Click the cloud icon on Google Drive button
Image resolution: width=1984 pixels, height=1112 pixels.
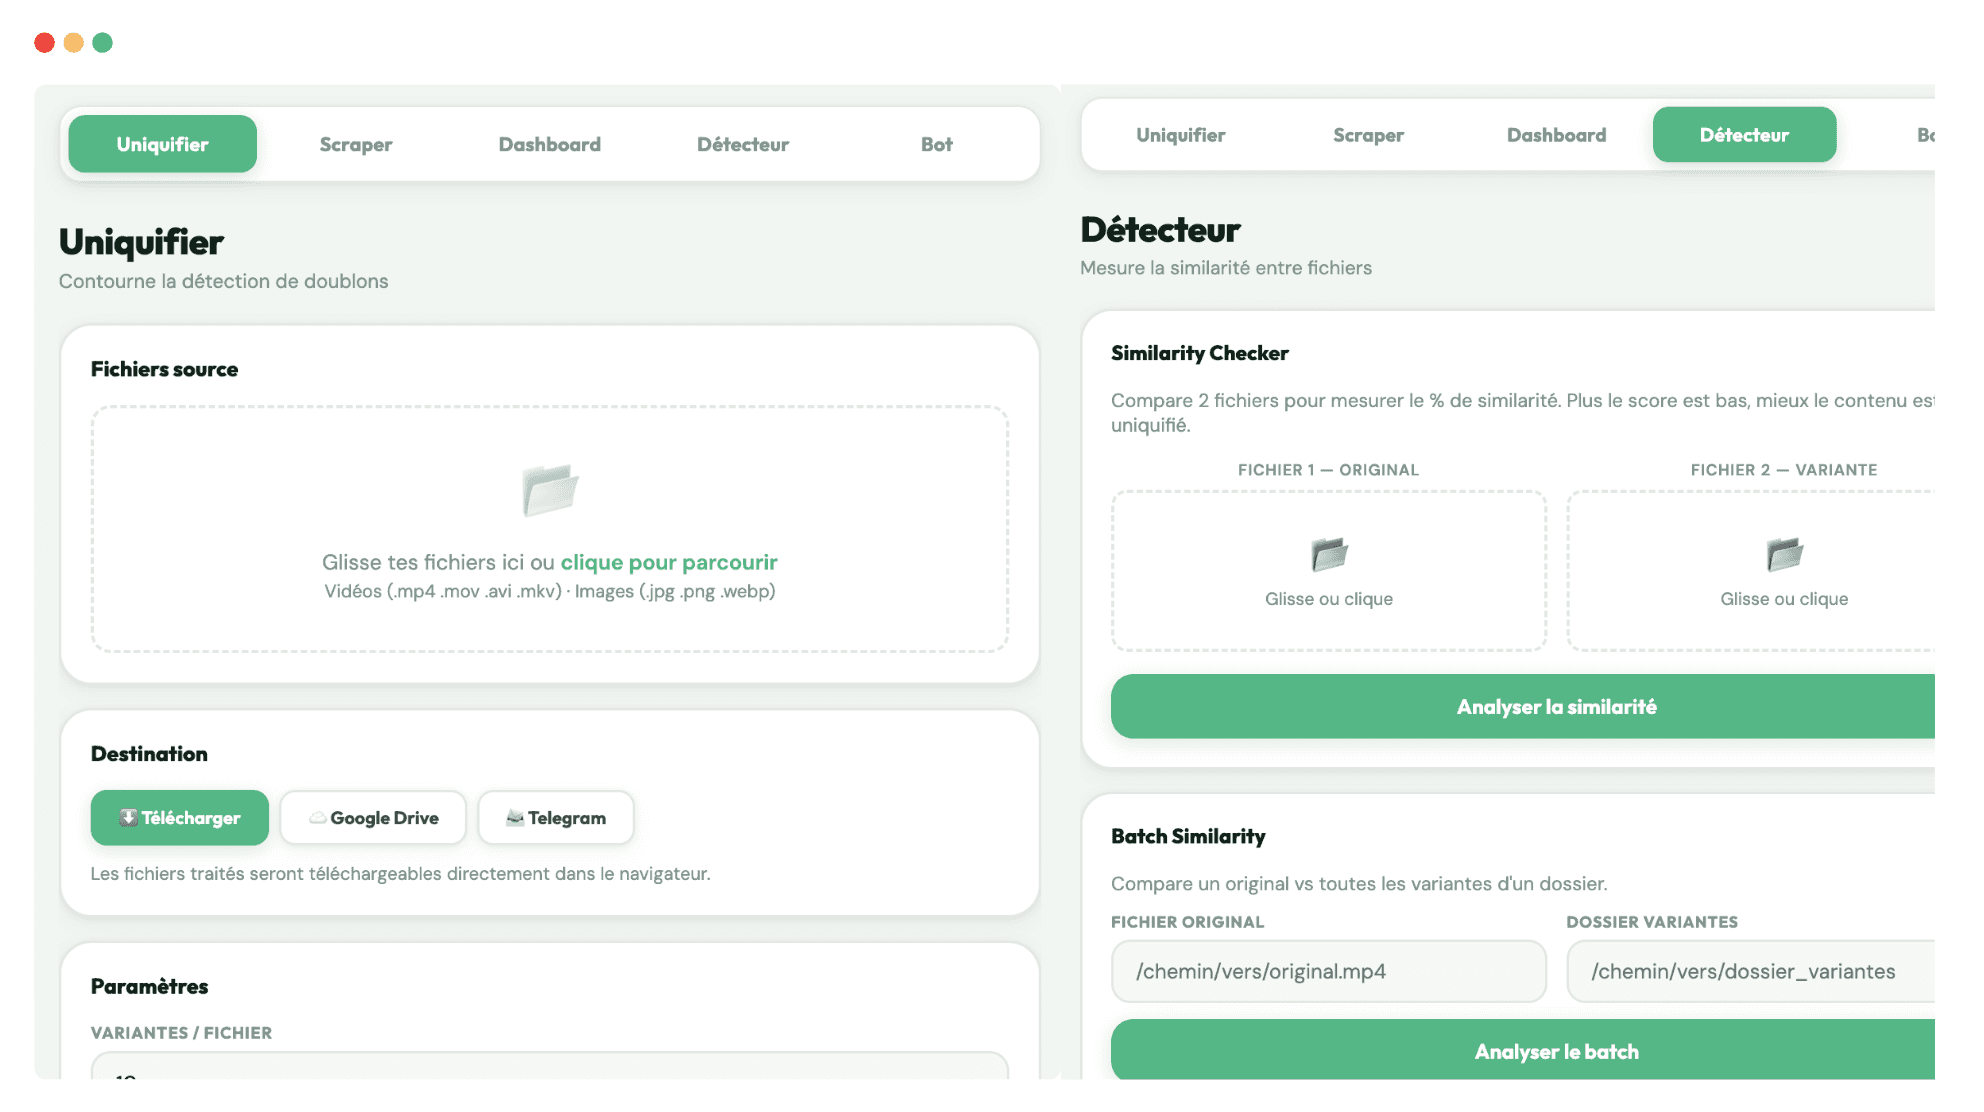coord(317,818)
